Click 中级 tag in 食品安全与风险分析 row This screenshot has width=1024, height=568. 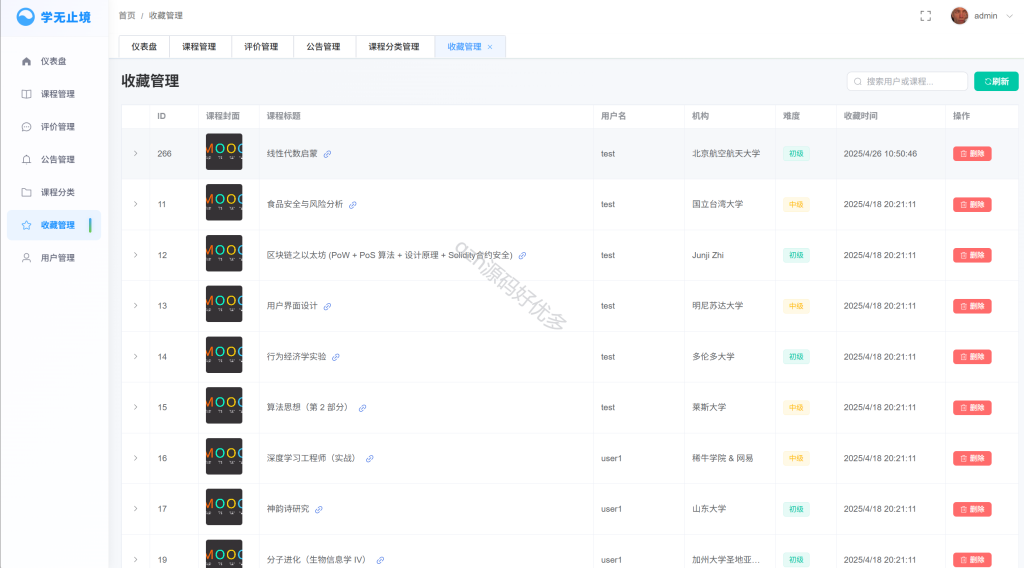[796, 205]
